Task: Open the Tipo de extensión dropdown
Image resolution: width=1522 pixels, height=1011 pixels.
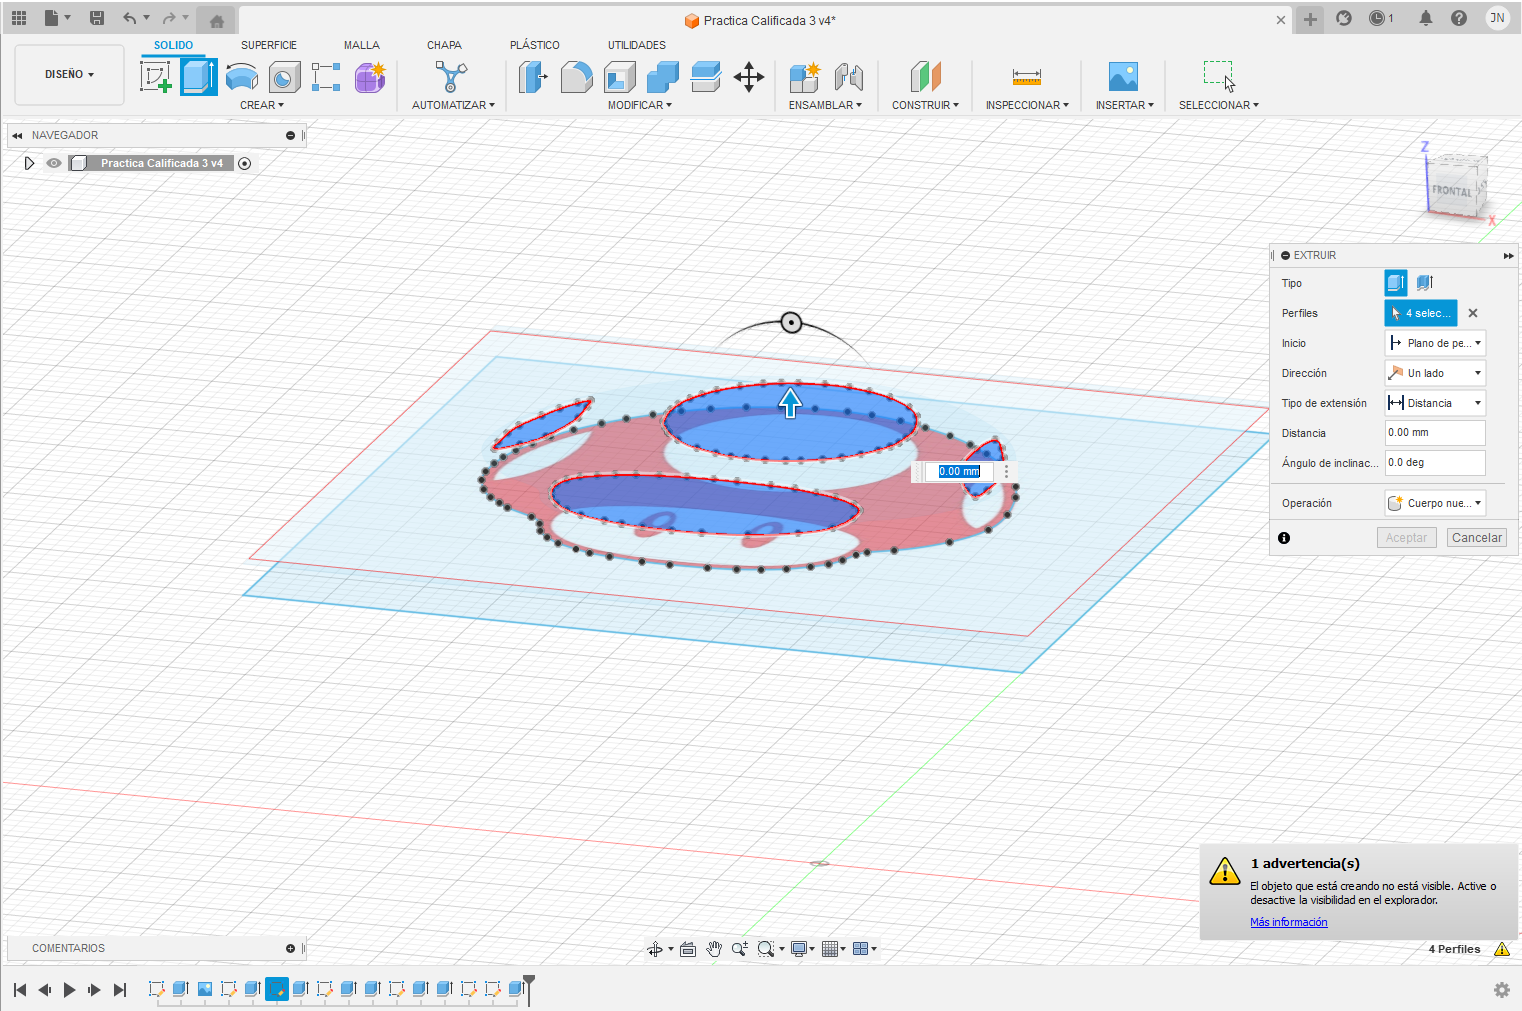Action: point(1435,403)
